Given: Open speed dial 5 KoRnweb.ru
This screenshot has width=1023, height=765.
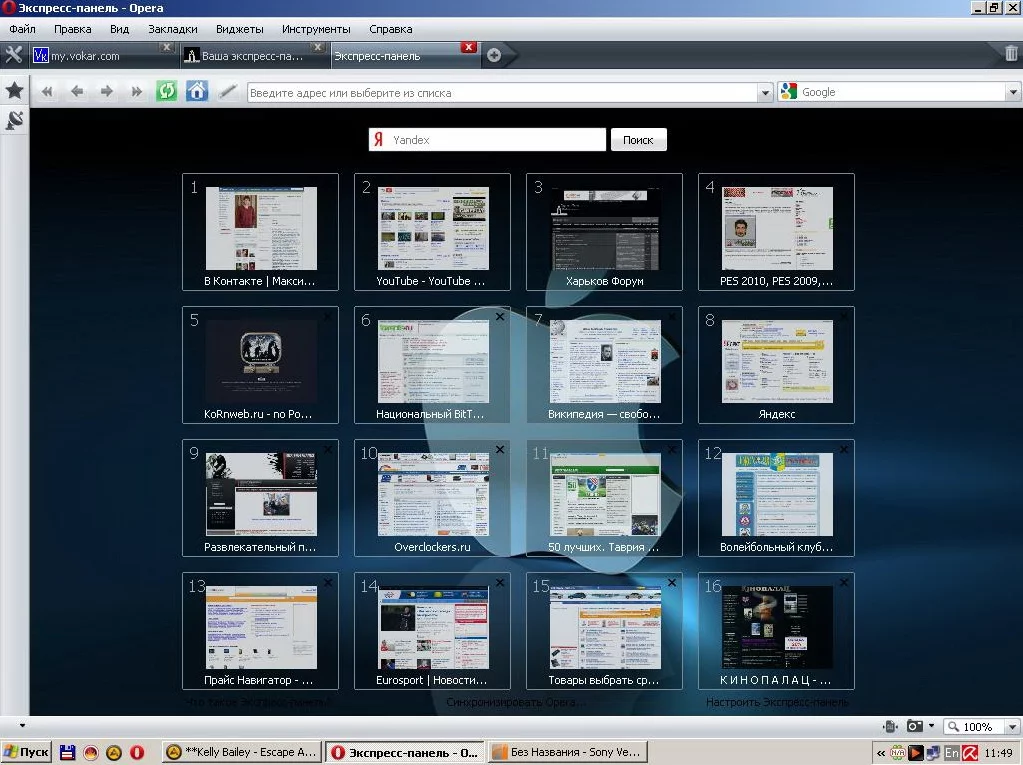Looking at the screenshot, I should click(260, 365).
